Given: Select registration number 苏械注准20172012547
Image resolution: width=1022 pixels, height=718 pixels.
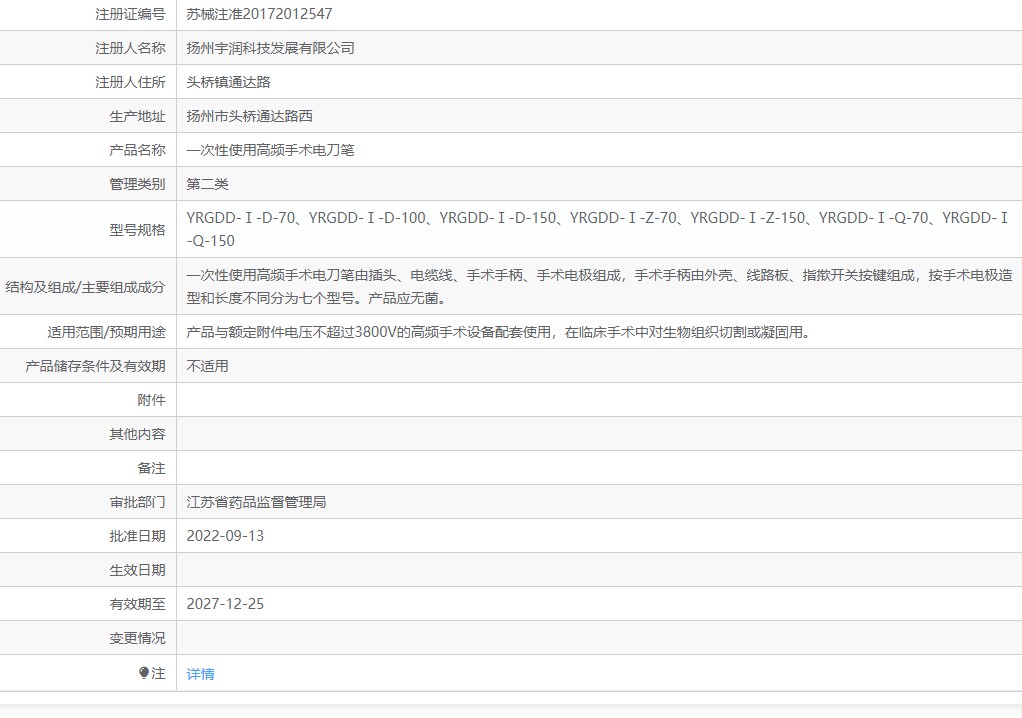Looking at the screenshot, I should [x=259, y=14].
